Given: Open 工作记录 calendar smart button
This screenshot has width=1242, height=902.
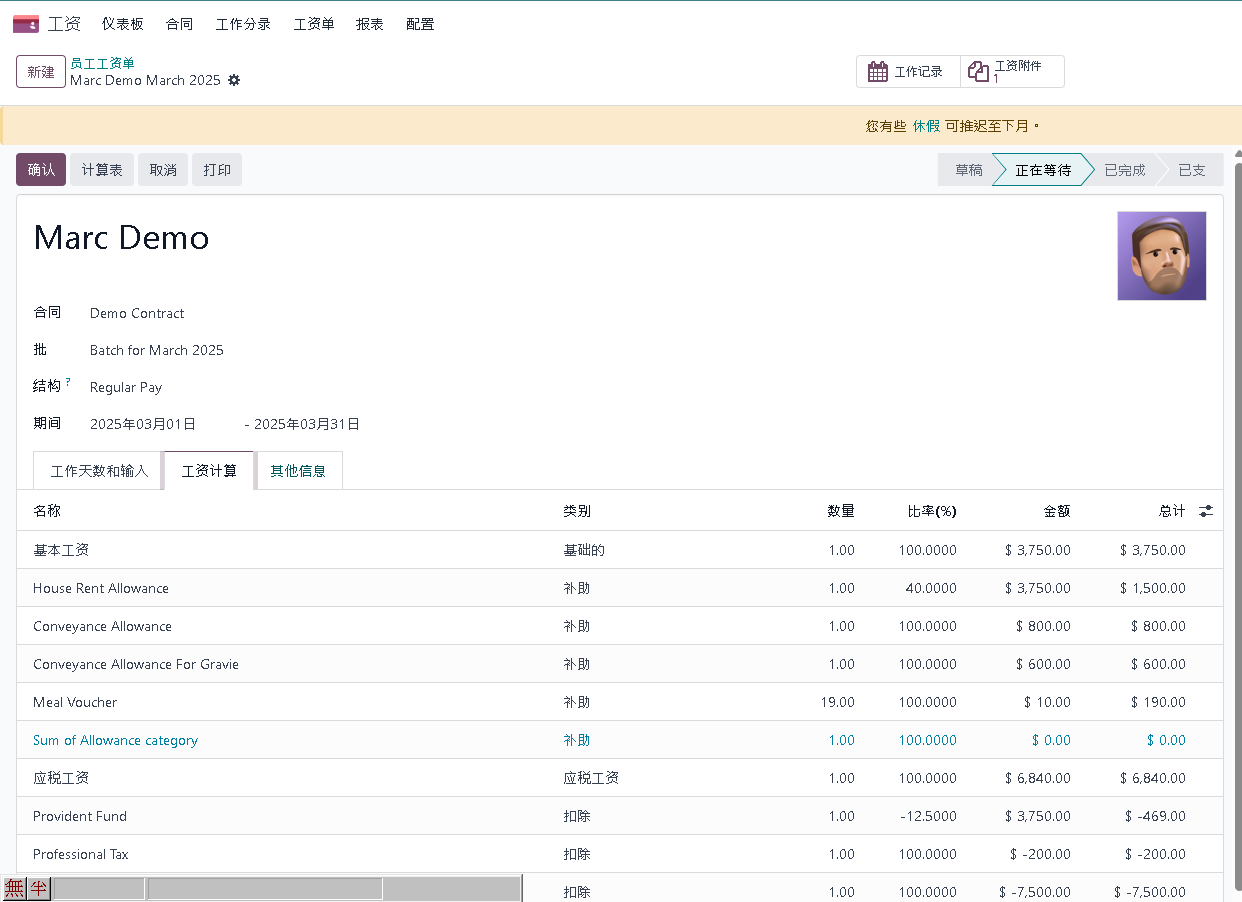Looking at the screenshot, I should (x=907, y=72).
